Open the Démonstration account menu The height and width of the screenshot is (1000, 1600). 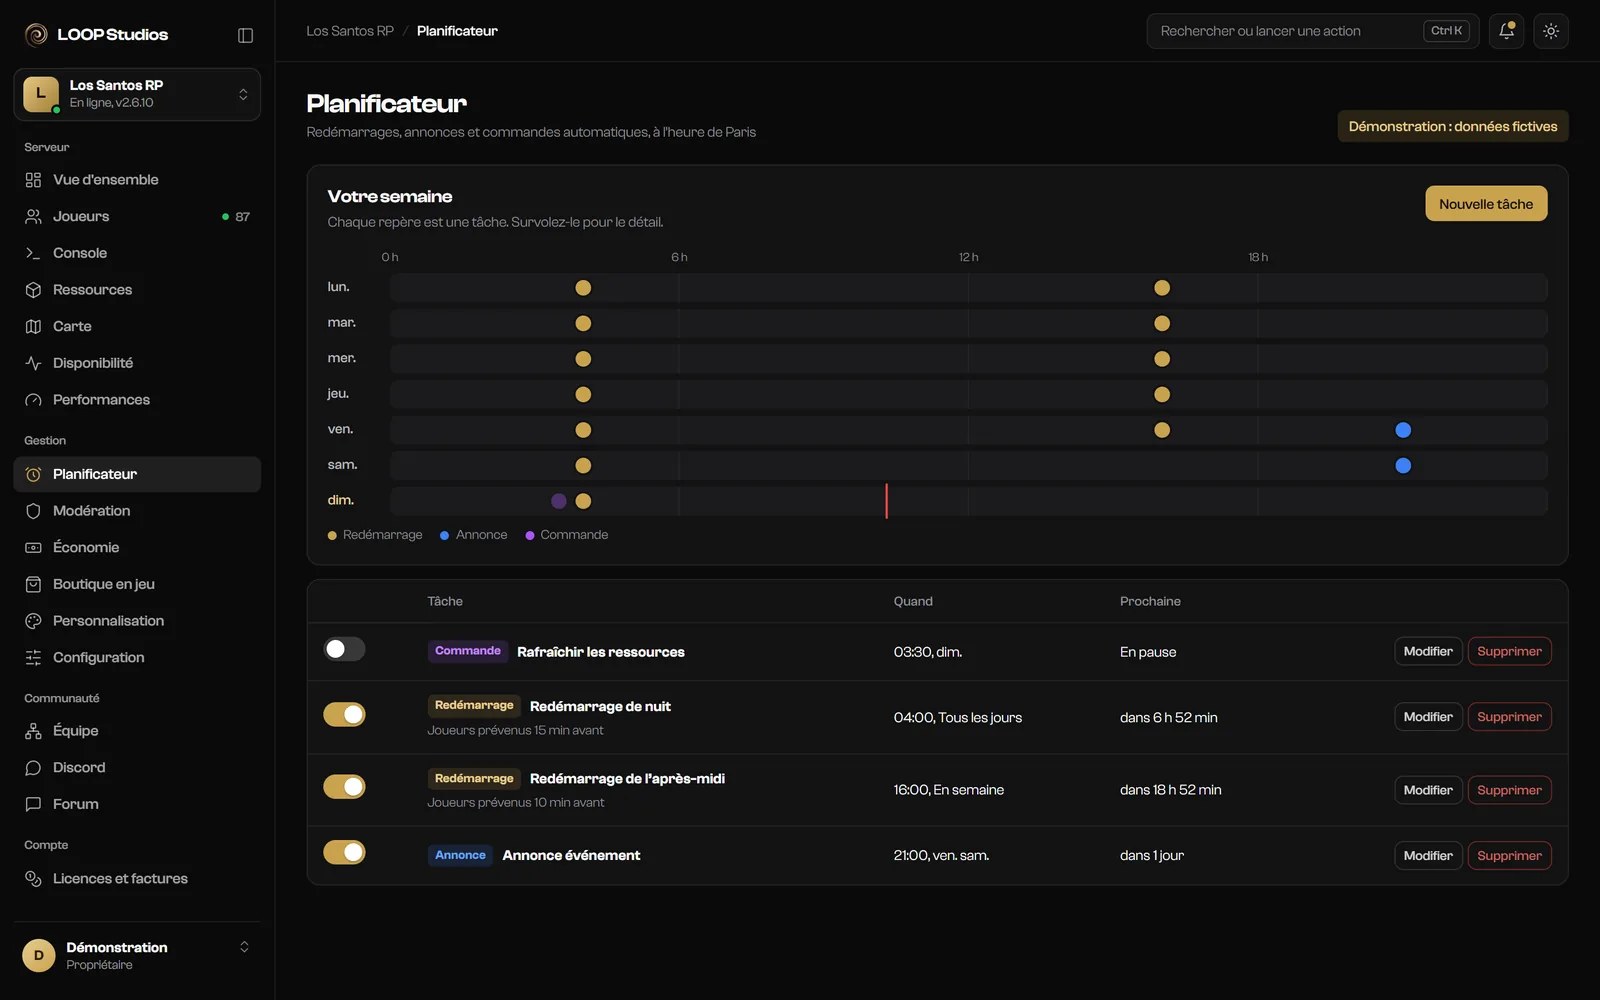137,955
